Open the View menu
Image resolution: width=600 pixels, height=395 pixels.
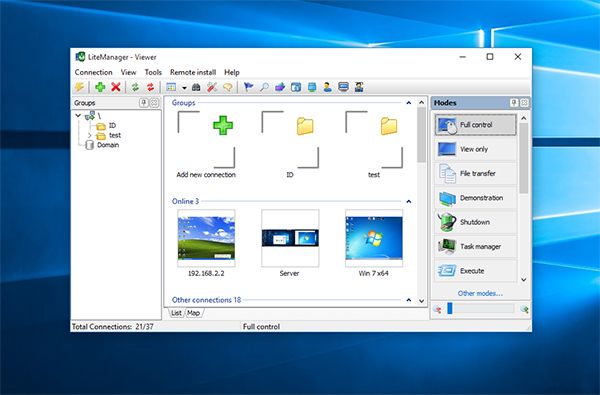(128, 72)
